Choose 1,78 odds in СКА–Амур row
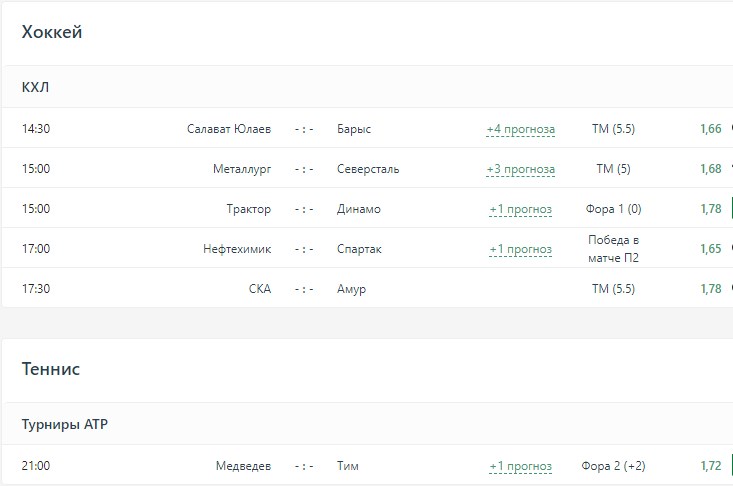 tap(710, 289)
